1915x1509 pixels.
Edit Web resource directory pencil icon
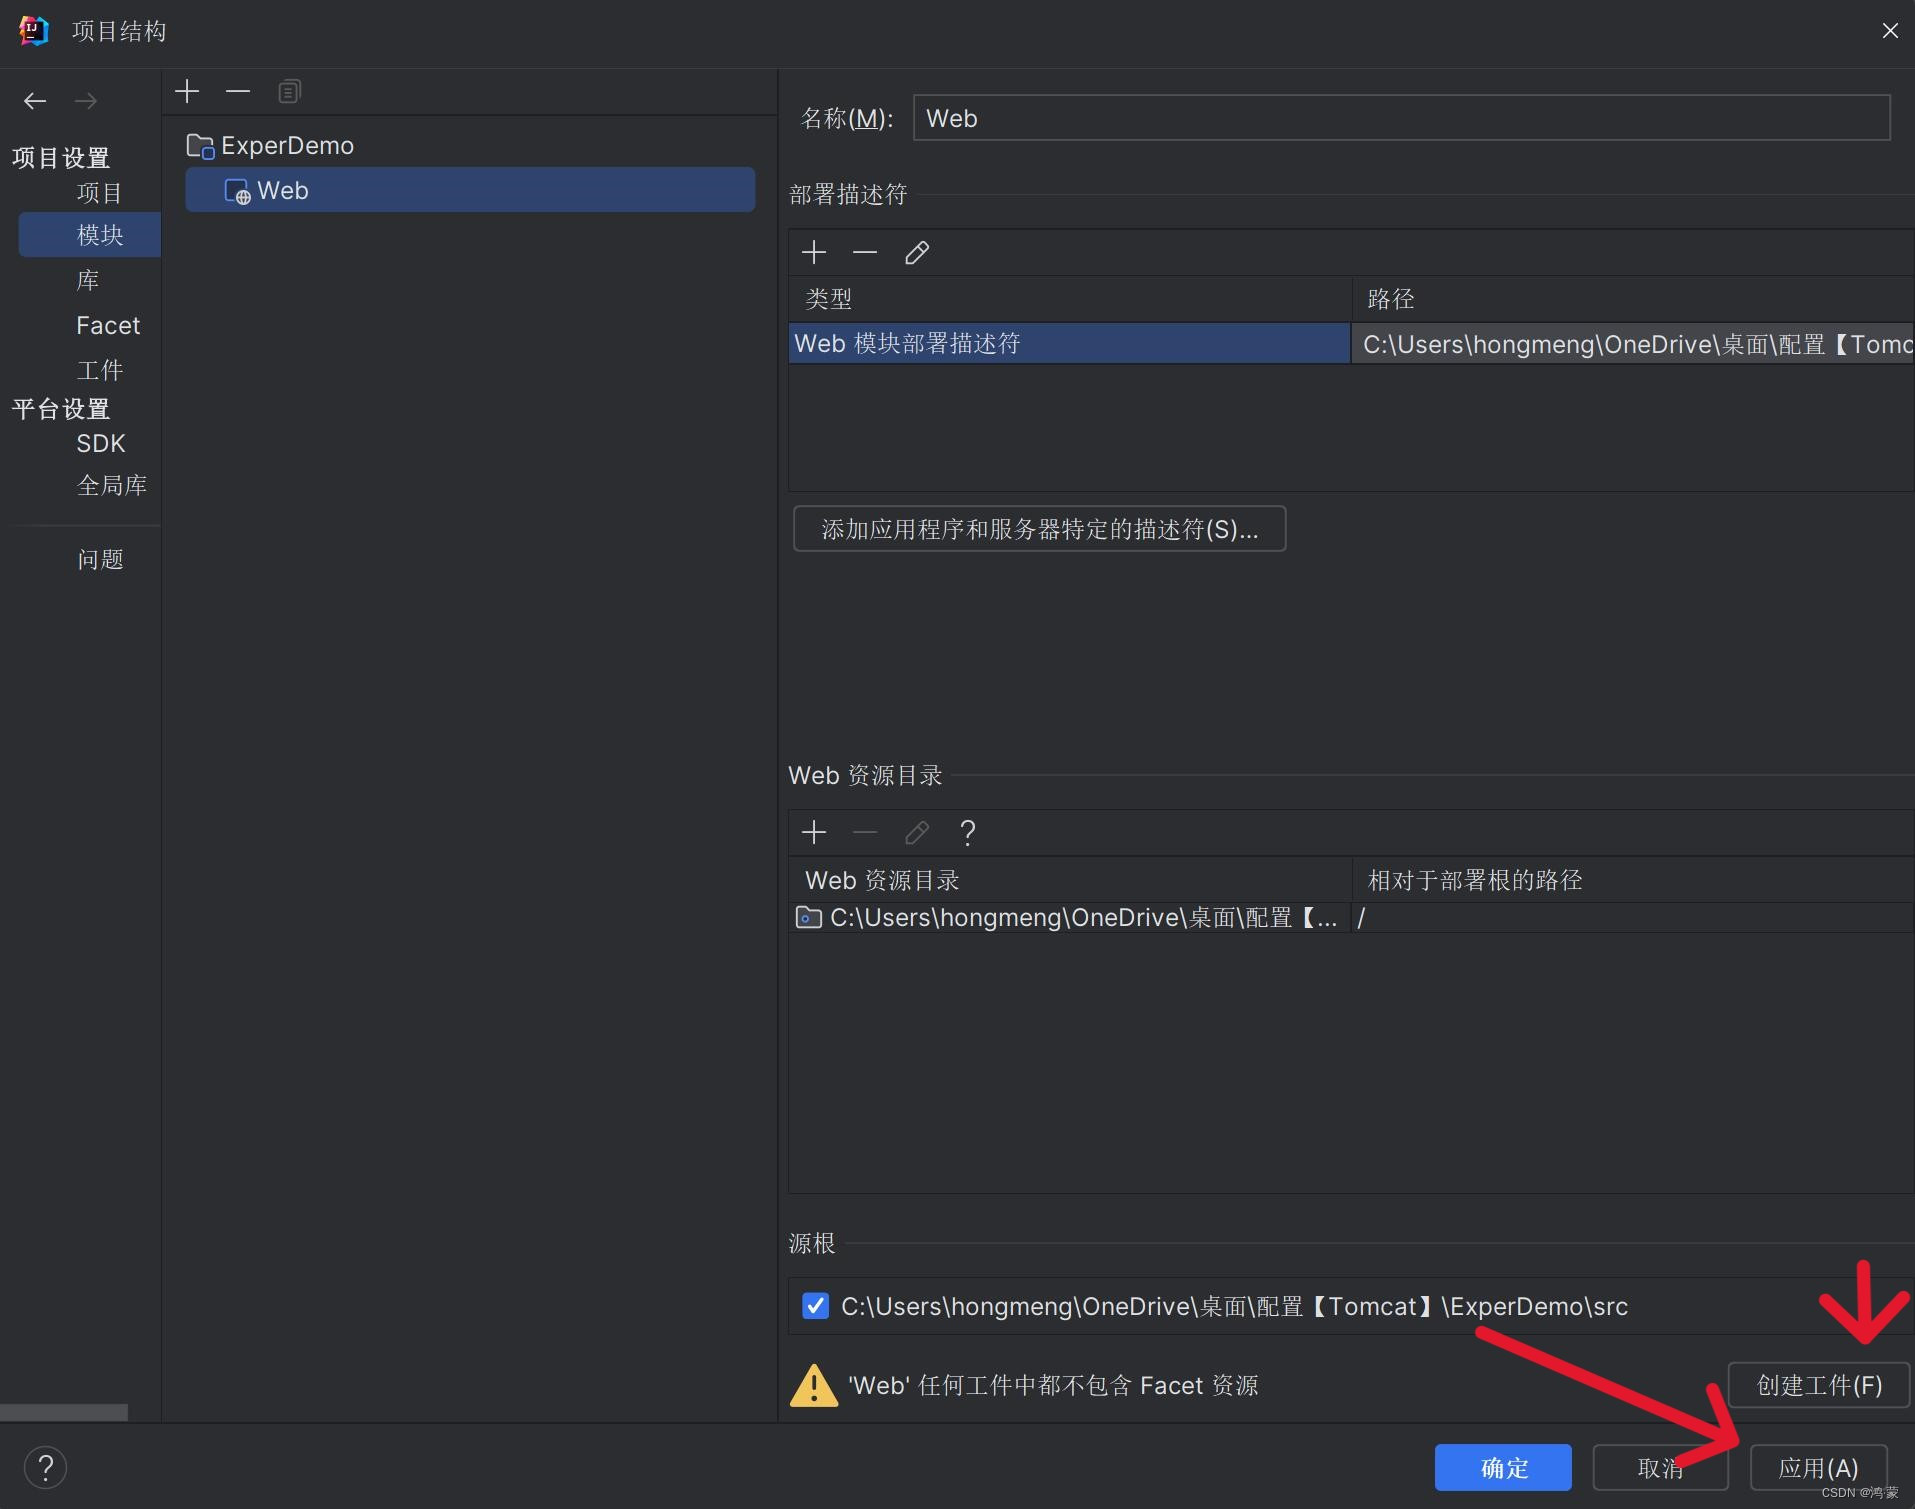click(x=916, y=833)
